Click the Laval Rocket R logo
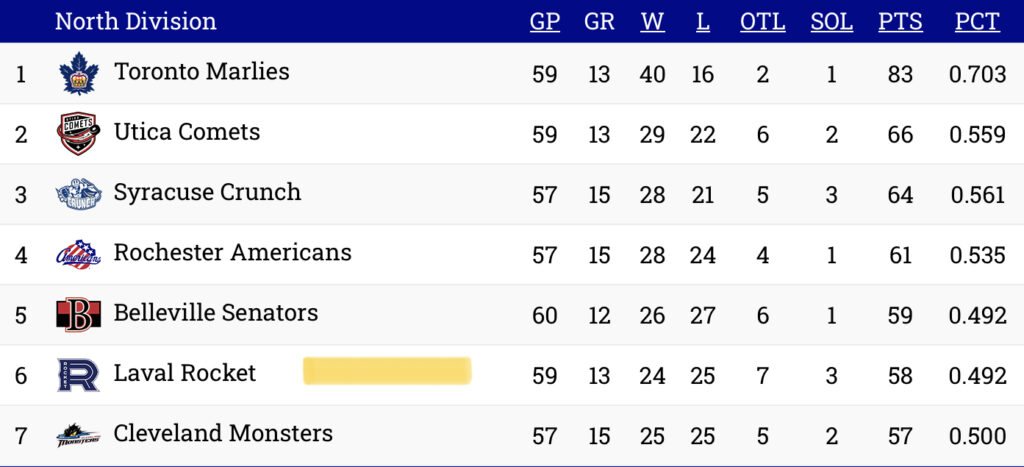The width and height of the screenshot is (1024, 467). 78,375
